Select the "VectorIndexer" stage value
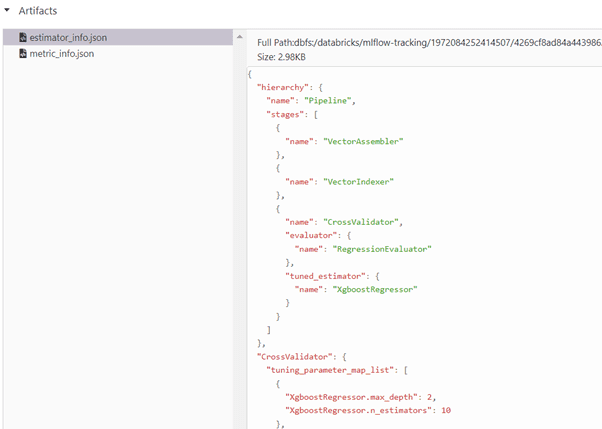The image size is (602, 429). 359,182
